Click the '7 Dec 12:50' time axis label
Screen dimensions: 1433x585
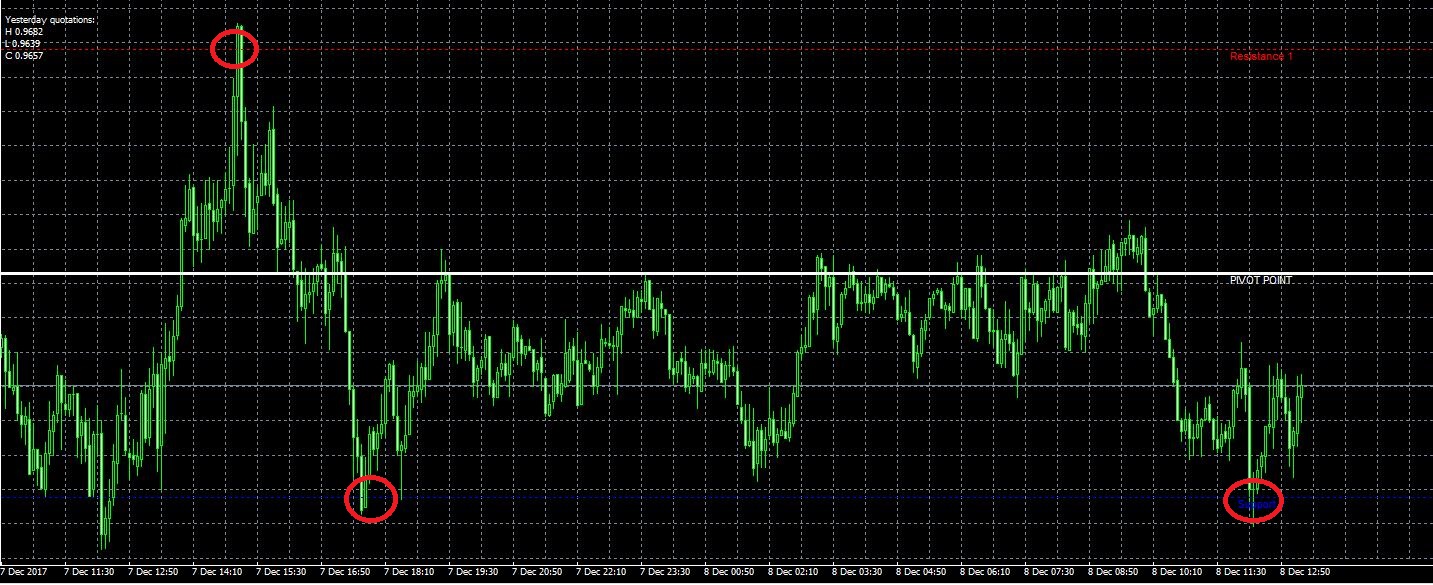154,573
